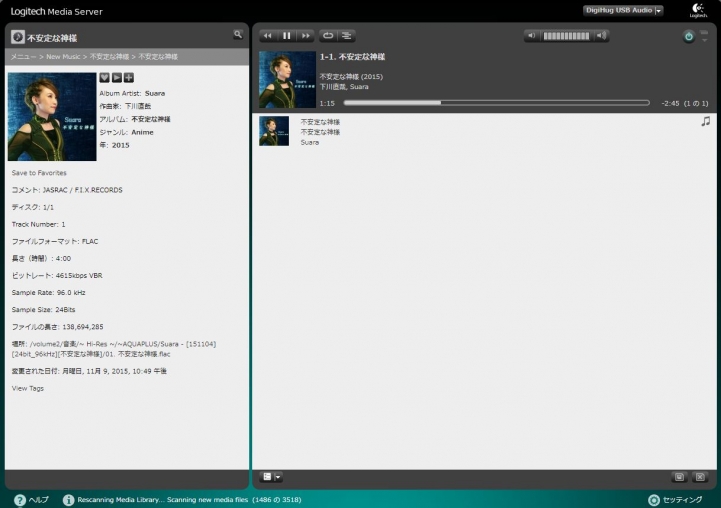Click Save to Favorites

[39, 173]
